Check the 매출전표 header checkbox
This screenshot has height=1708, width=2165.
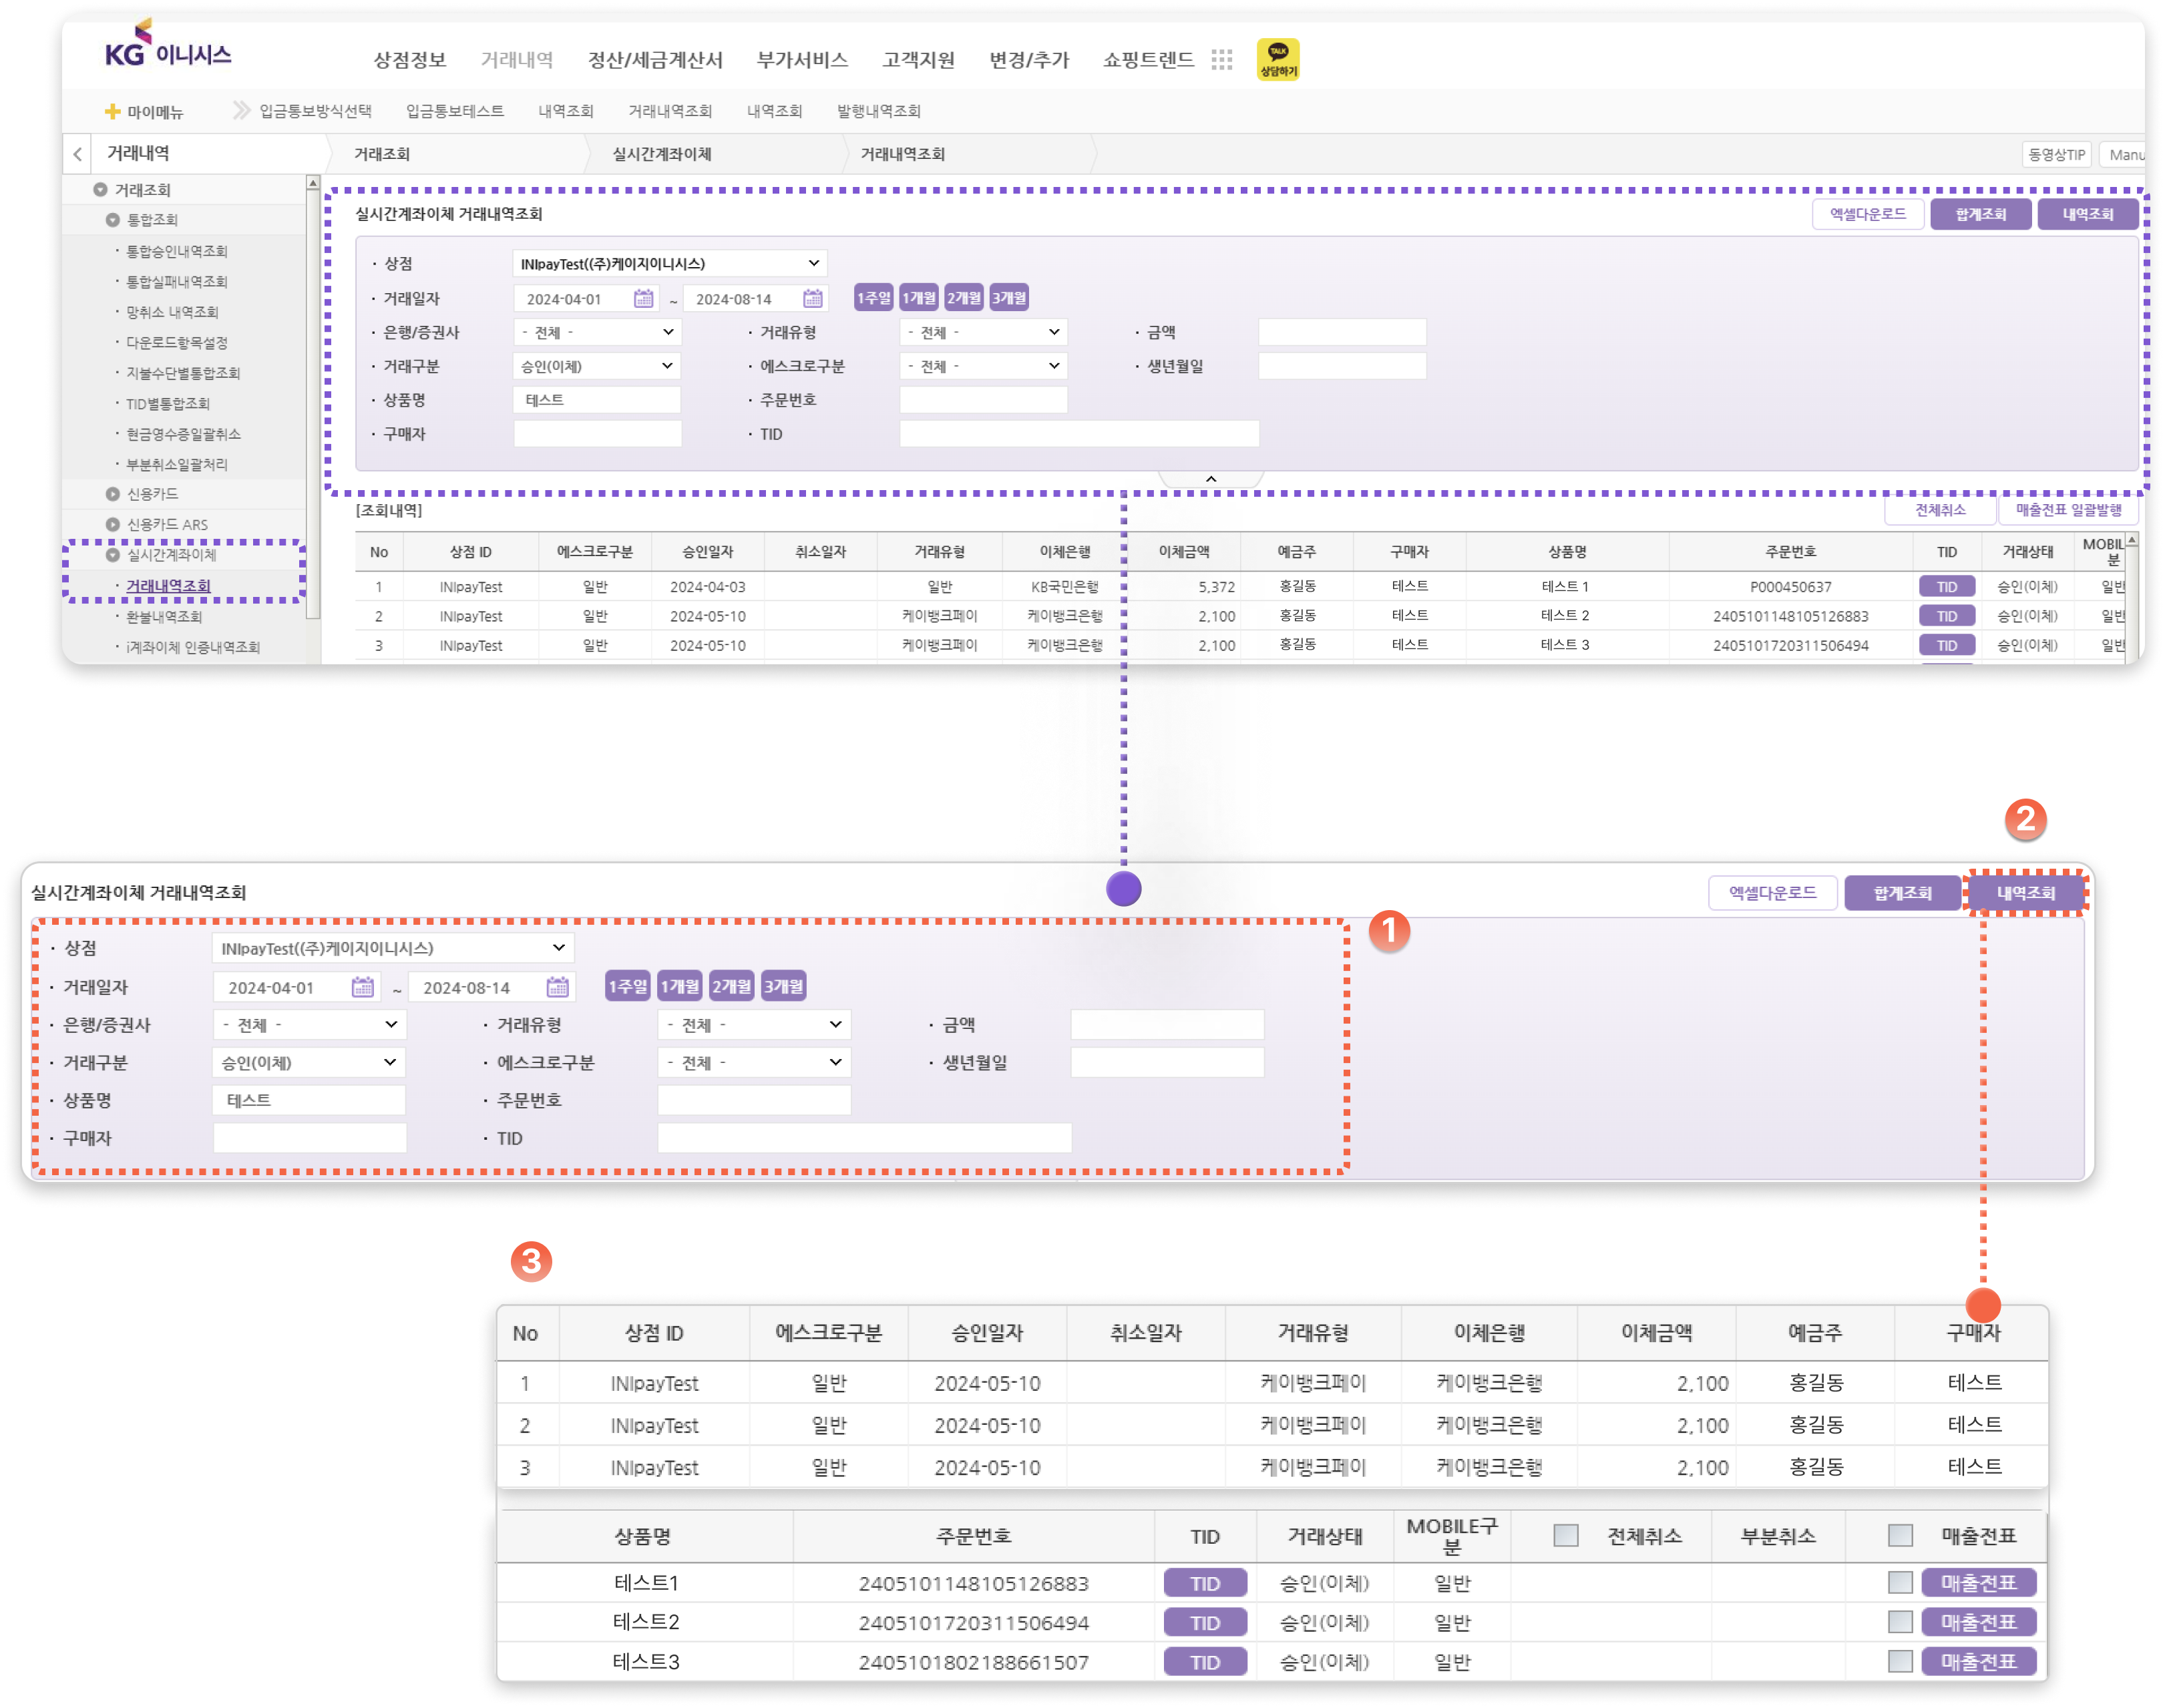[x=1900, y=1535]
